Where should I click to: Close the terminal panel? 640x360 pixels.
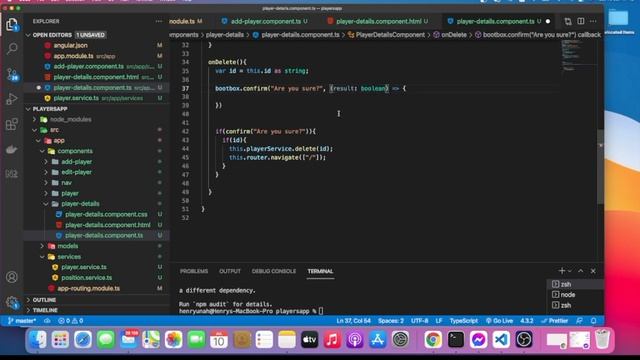coord(593,271)
